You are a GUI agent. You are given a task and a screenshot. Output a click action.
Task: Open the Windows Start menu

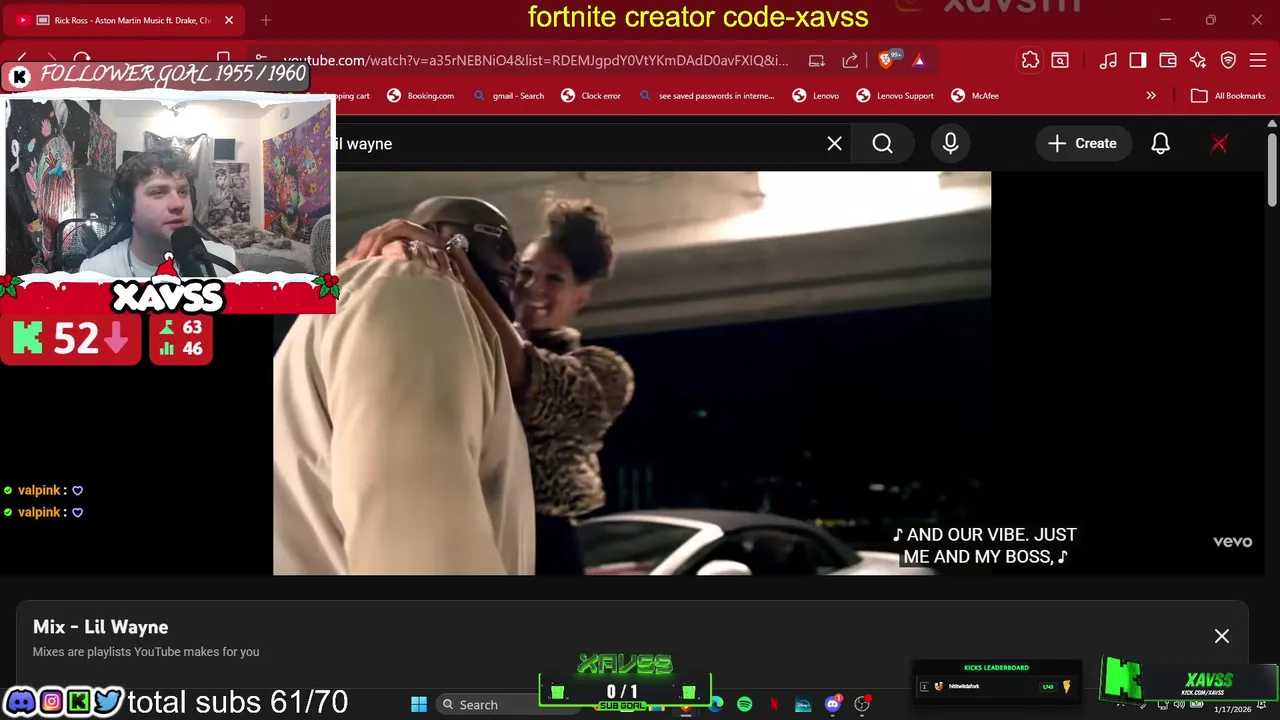point(419,705)
